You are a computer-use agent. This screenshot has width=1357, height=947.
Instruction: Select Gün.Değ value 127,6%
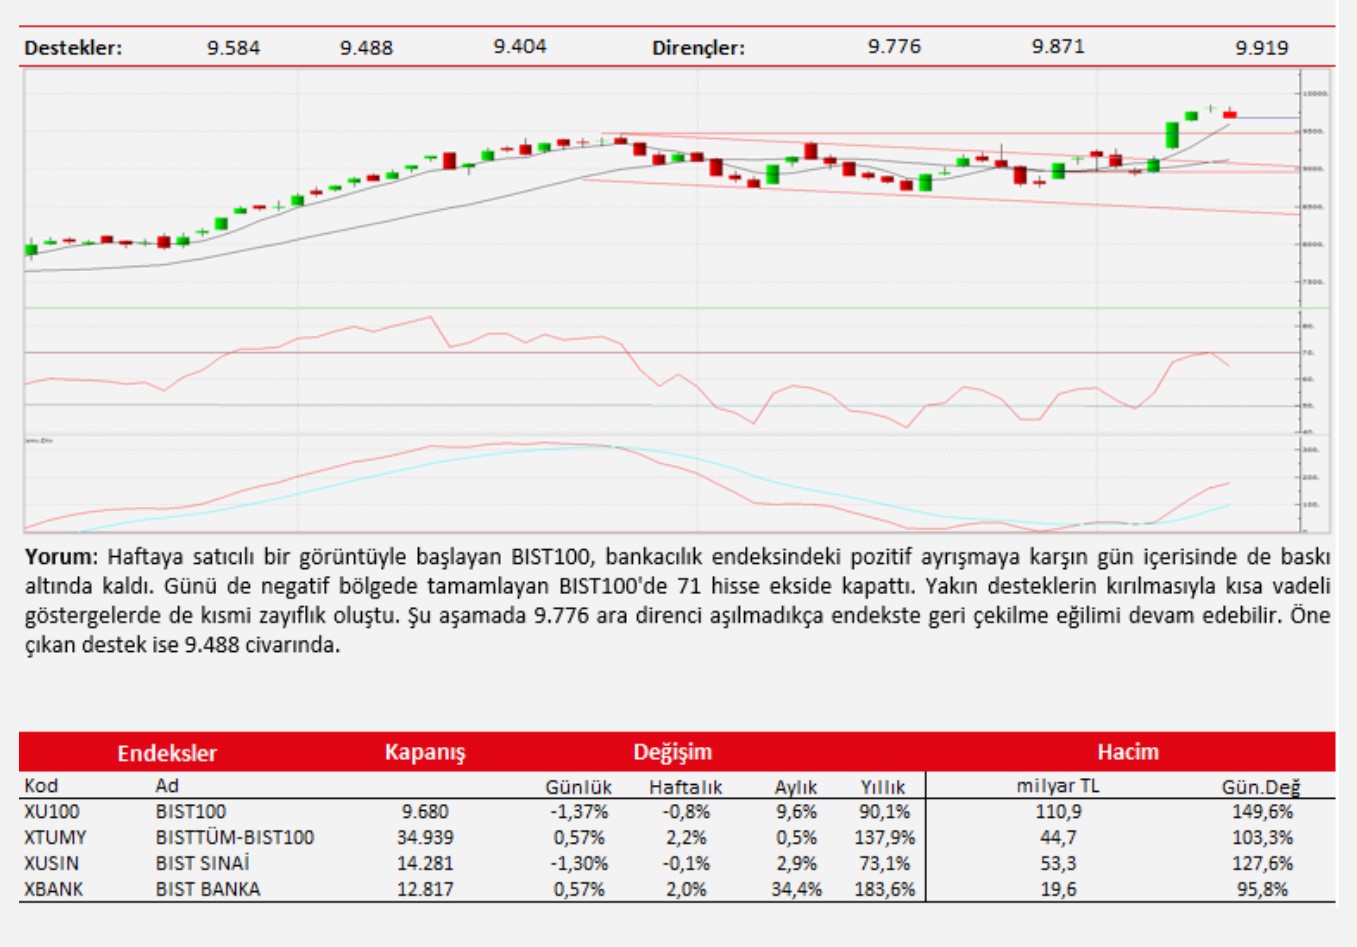pos(1262,864)
